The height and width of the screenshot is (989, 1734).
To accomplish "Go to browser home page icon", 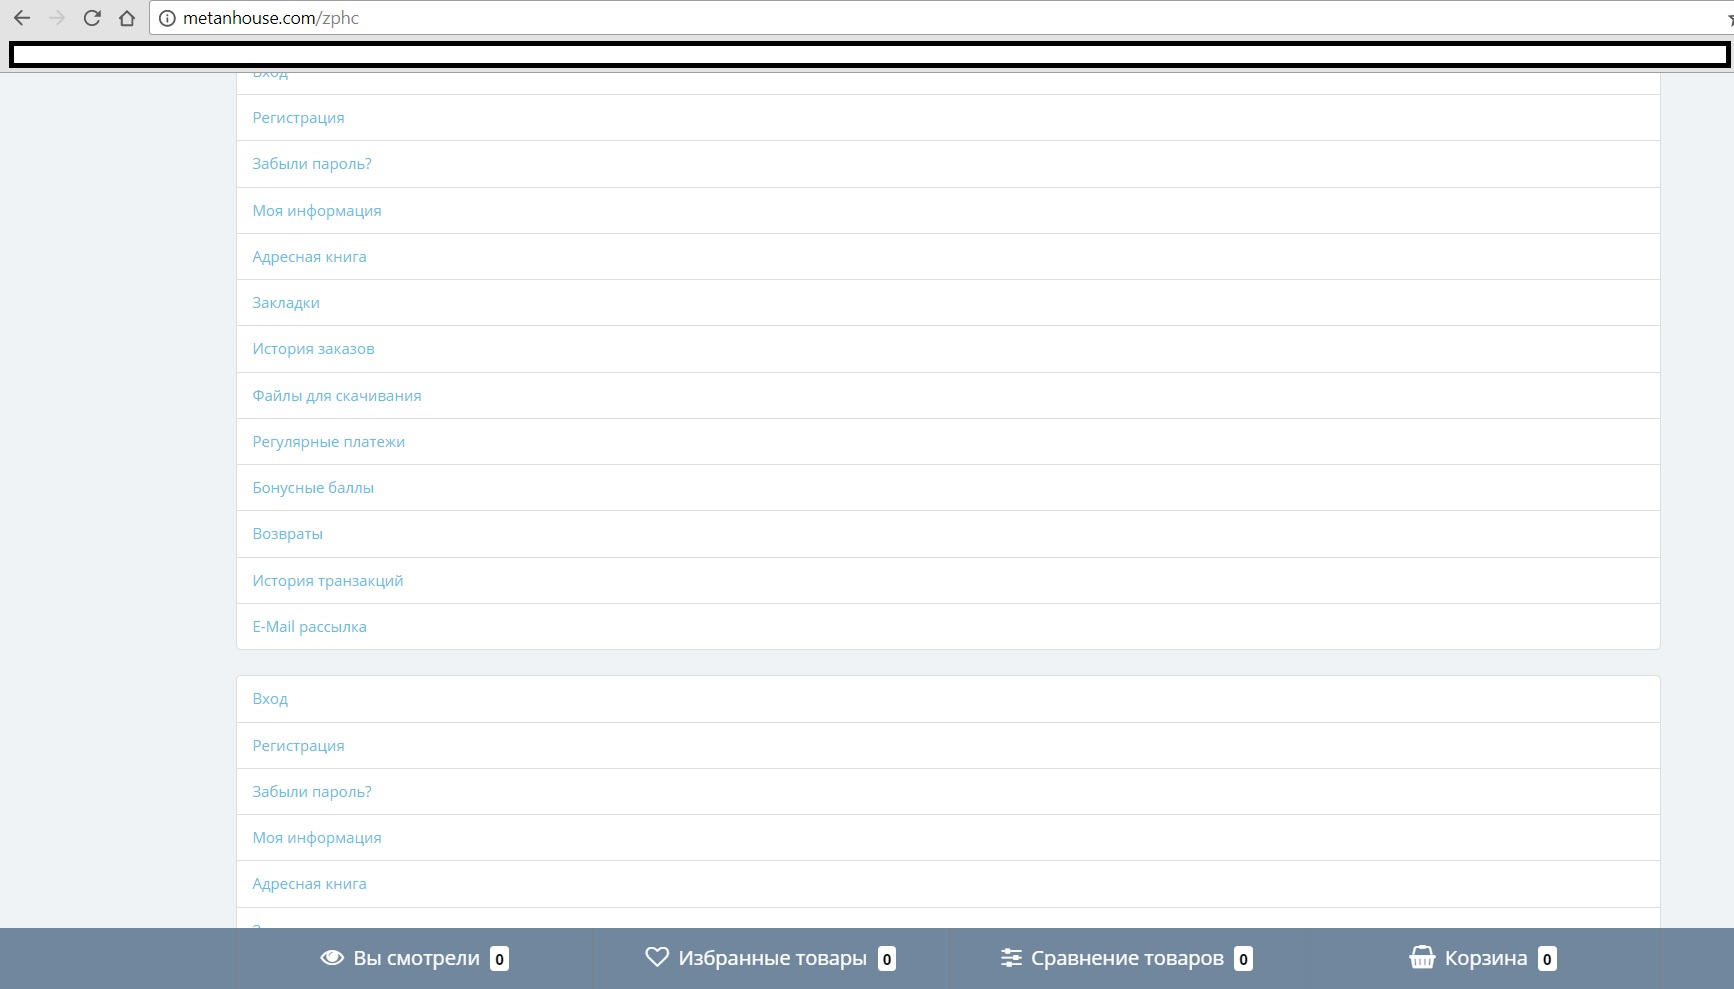I will (127, 18).
